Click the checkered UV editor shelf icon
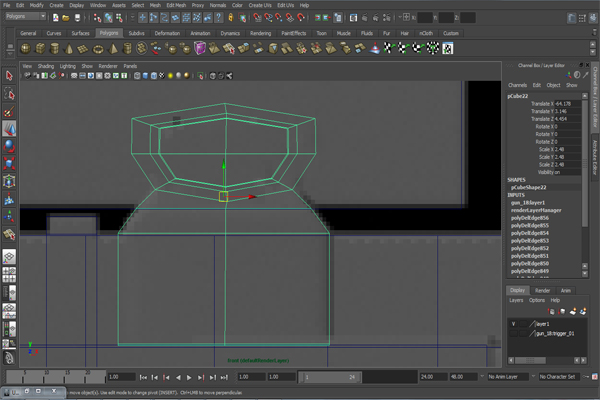Screen dimensions: 600x400 point(448,48)
